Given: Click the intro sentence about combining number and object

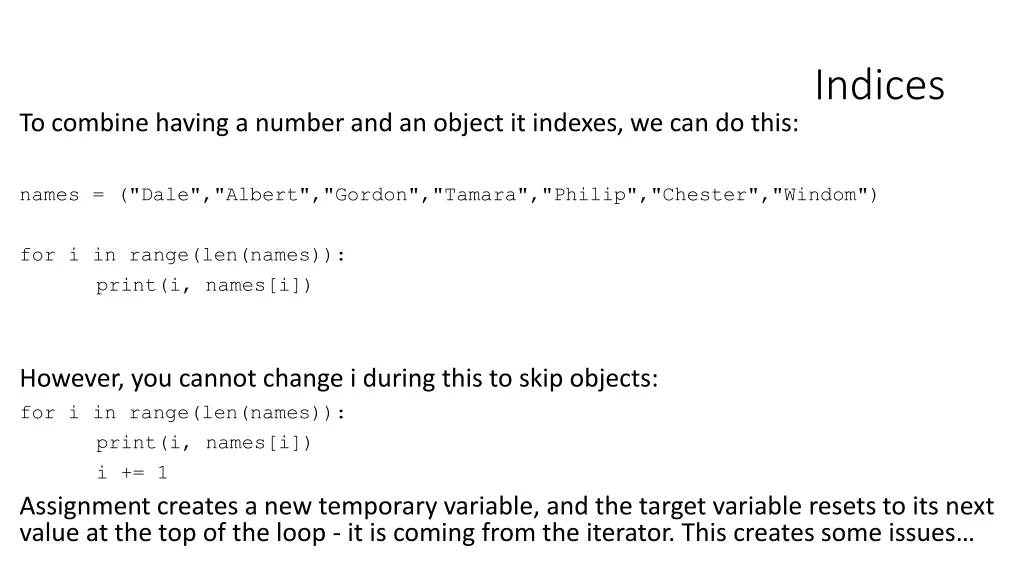Looking at the screenshot, I should point(409,123).
